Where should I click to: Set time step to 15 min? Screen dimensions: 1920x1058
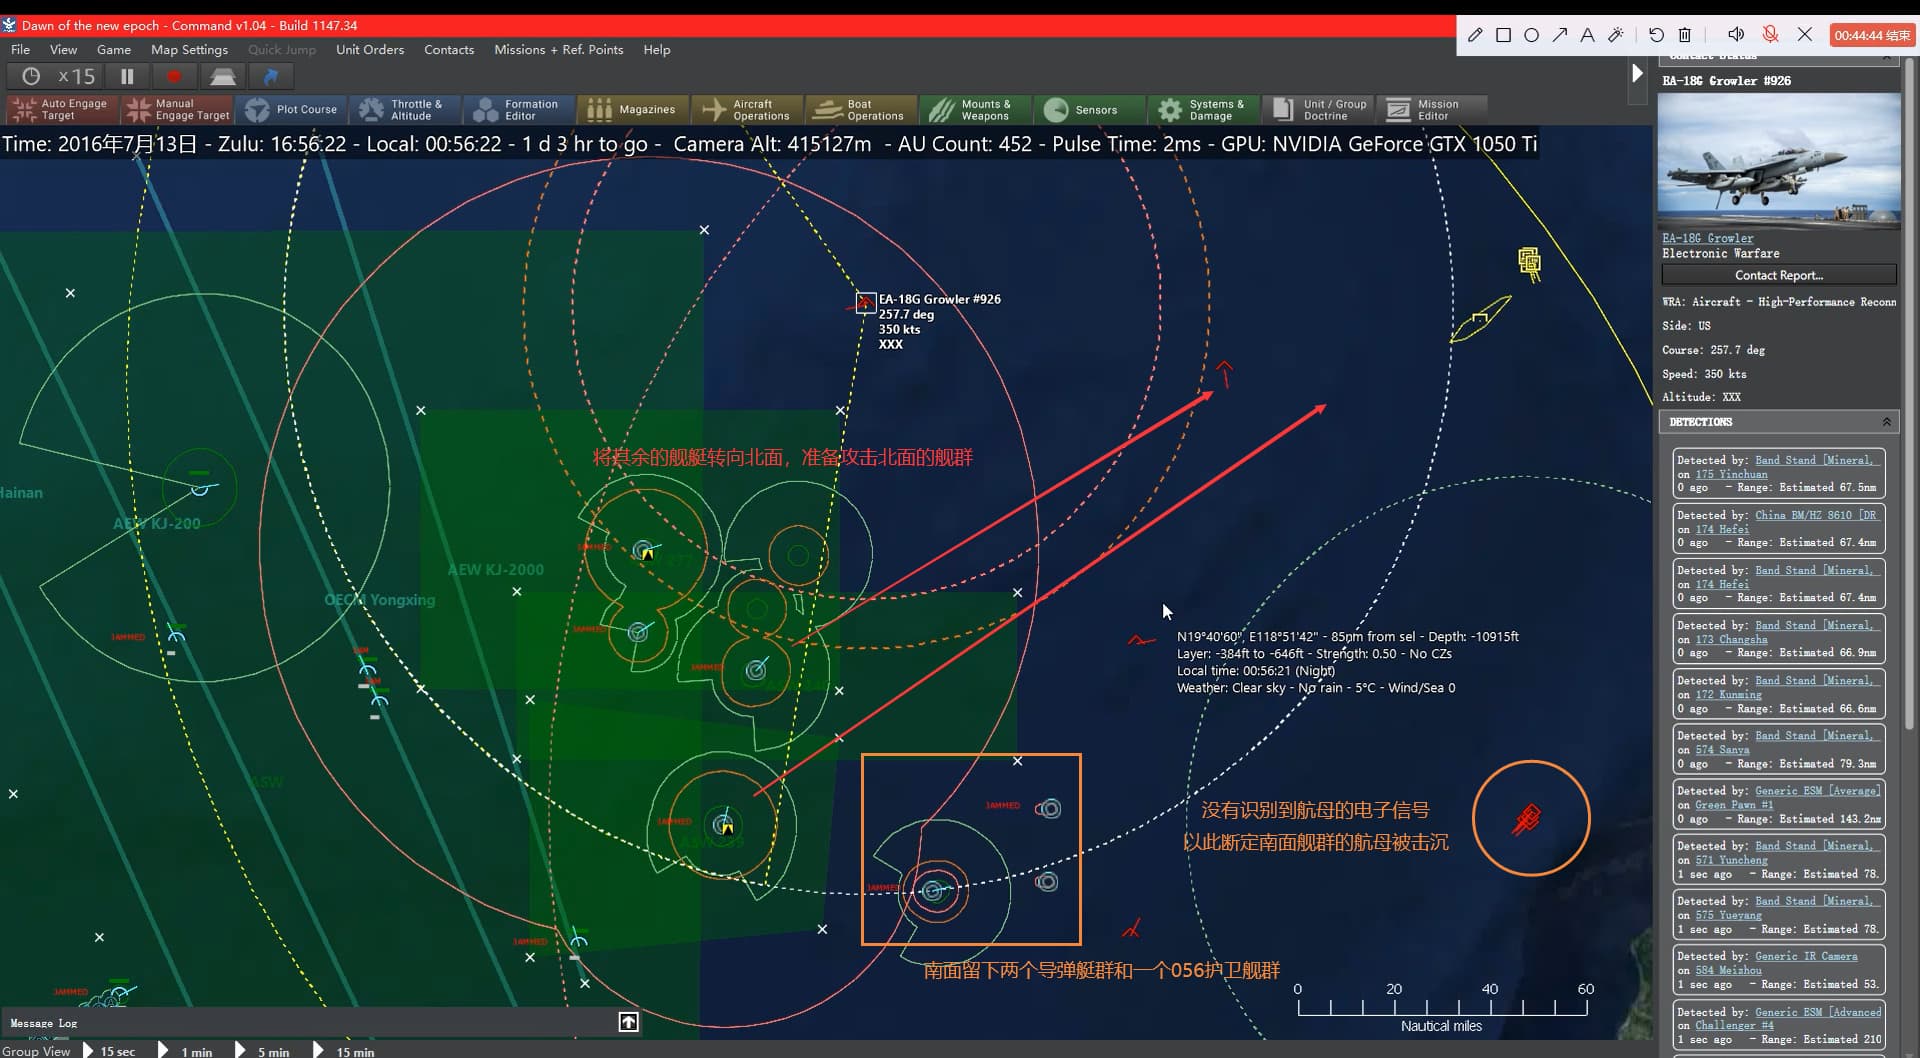click(x=343, y=1050)
